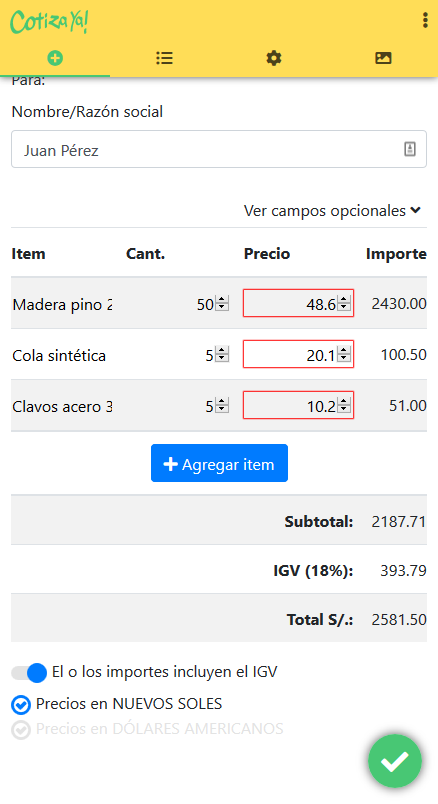
Task: Click the contact picker icon in name field
Action: tap(410, 149)
